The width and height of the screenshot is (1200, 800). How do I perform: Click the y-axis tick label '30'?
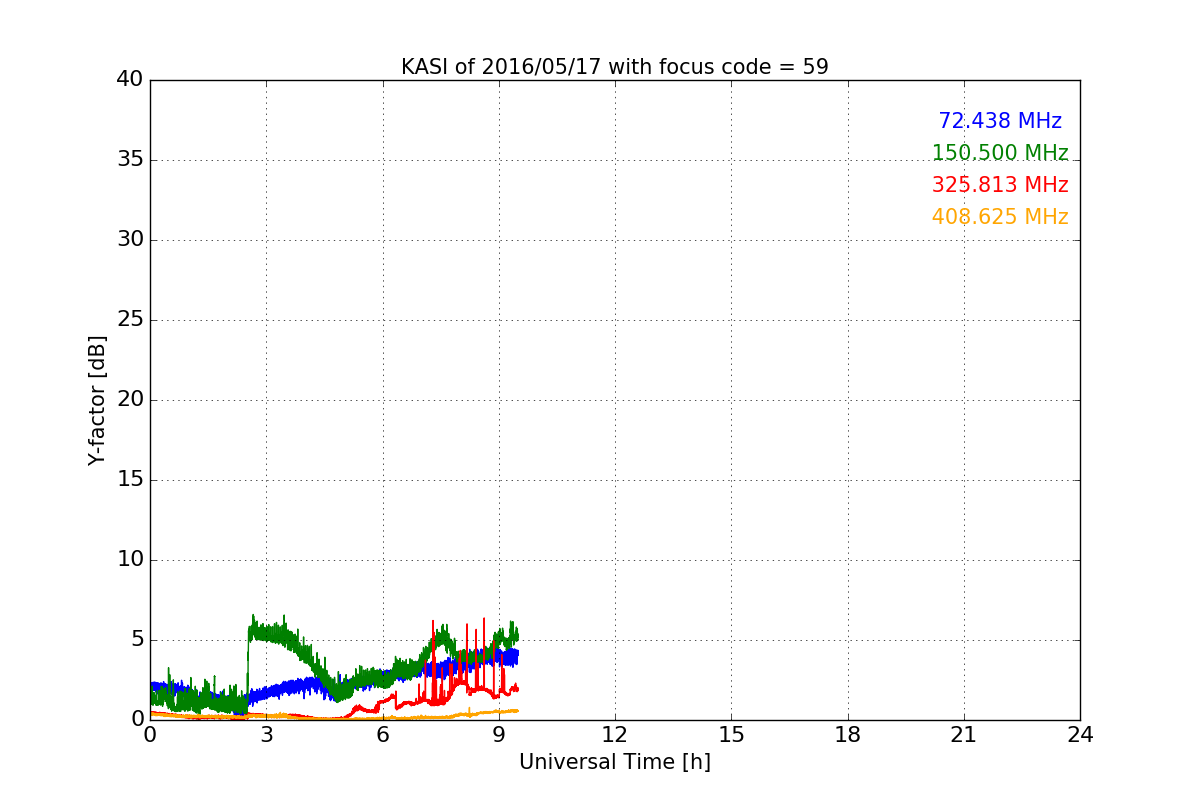coord(130,240)
